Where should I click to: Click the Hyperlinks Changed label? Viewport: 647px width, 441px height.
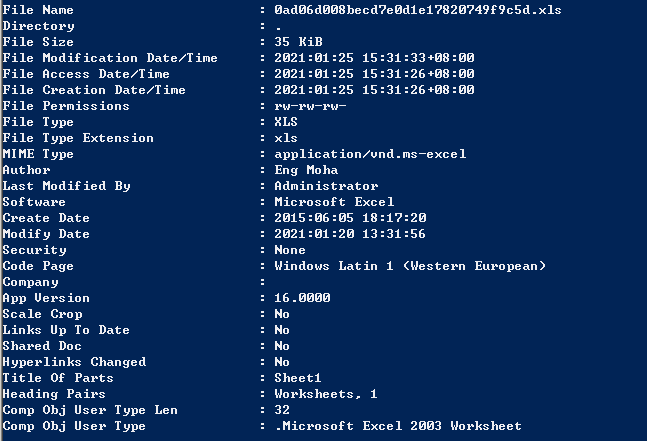[74, 362]
